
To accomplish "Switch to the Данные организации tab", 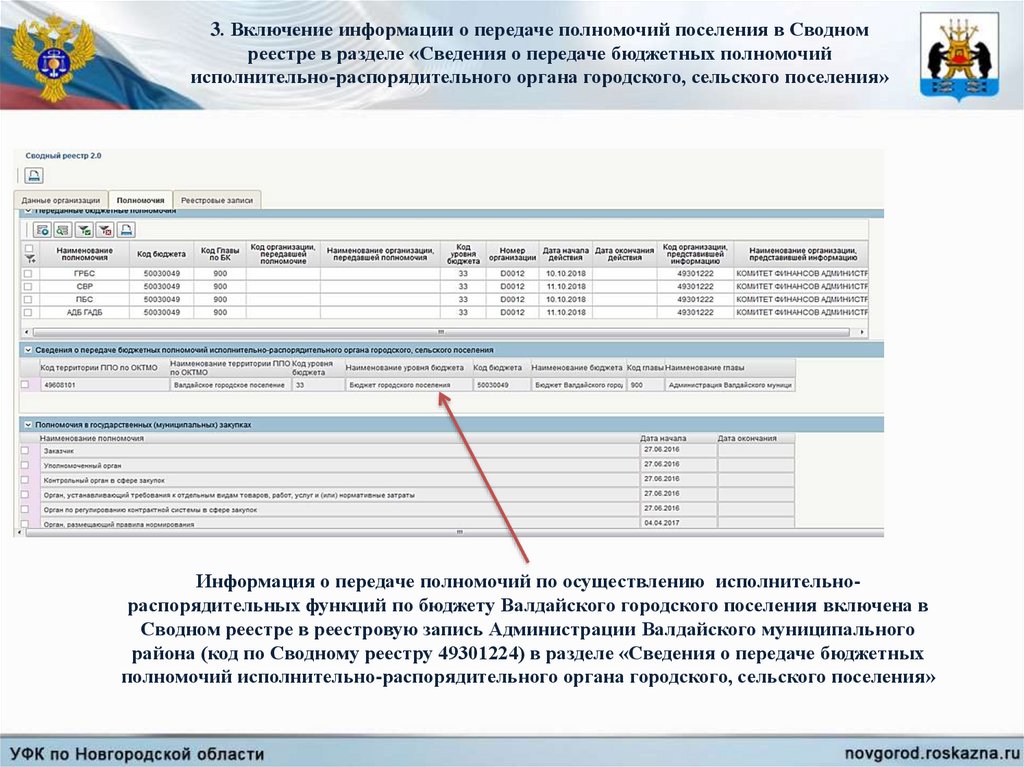I will coord(61,200).
